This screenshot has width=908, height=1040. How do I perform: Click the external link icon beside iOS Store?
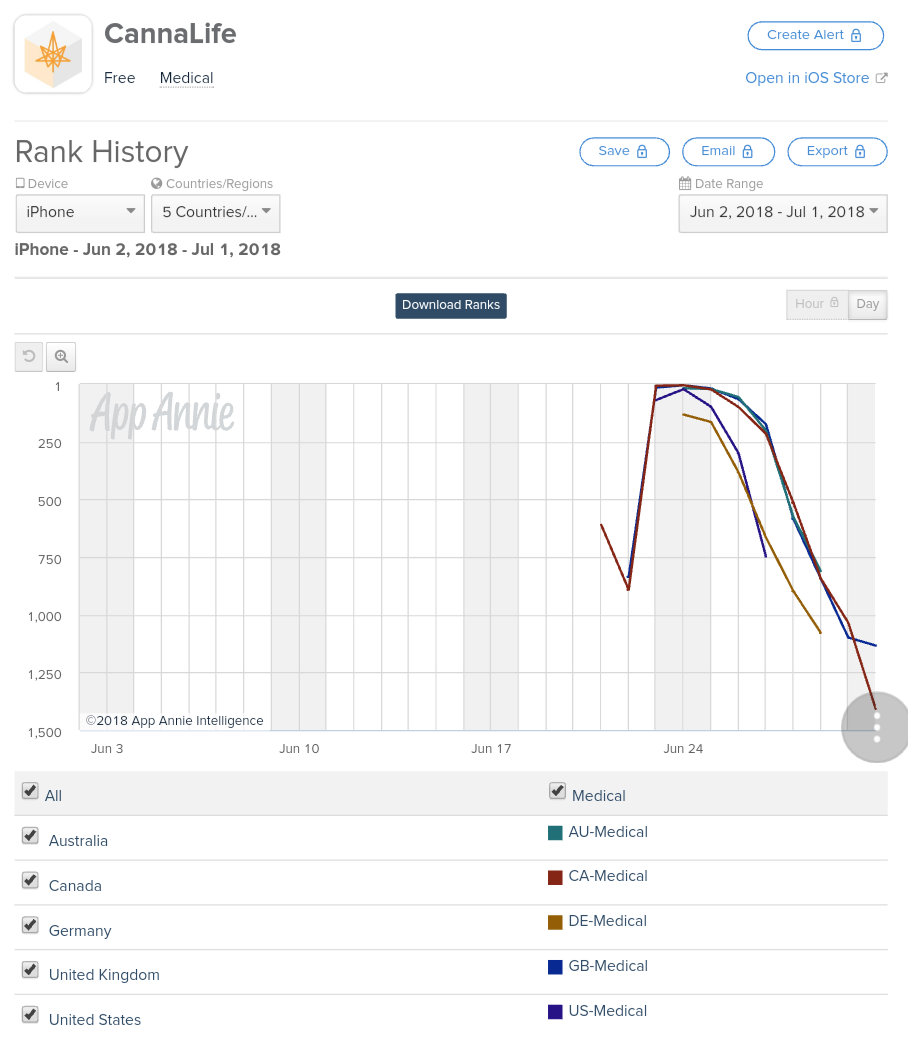(x=882, y=78)
